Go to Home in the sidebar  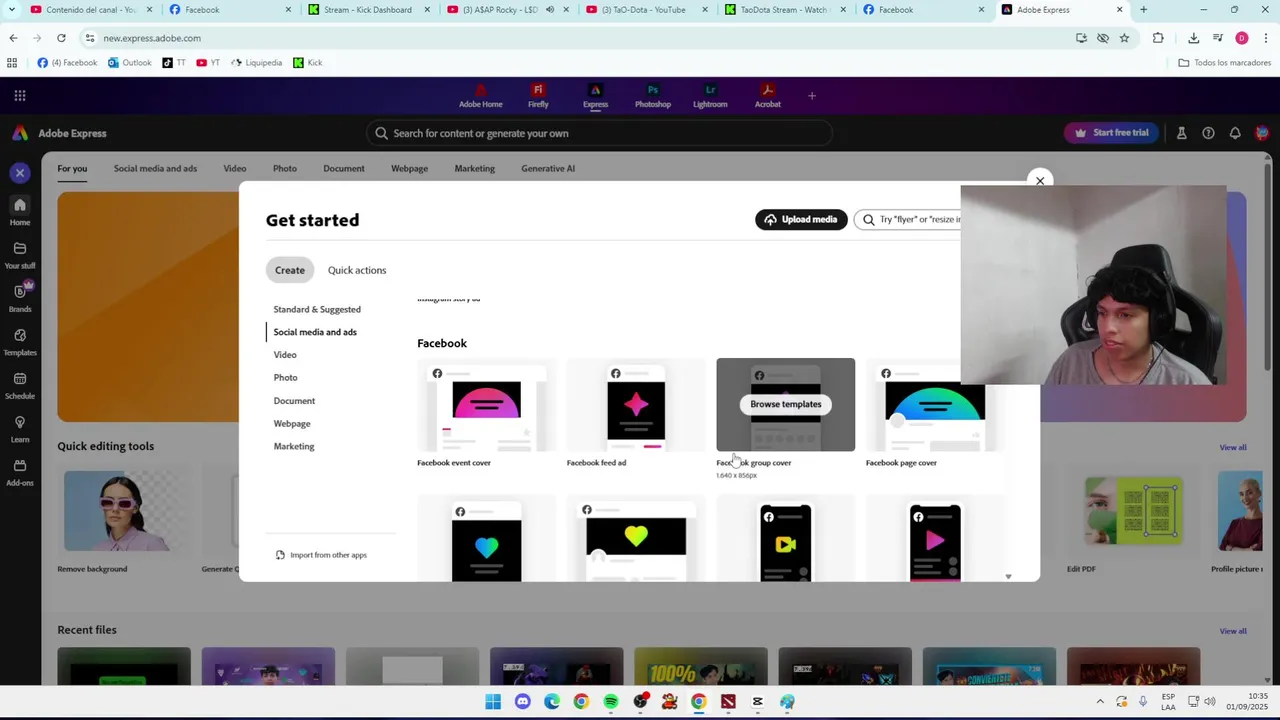point(20,212)
